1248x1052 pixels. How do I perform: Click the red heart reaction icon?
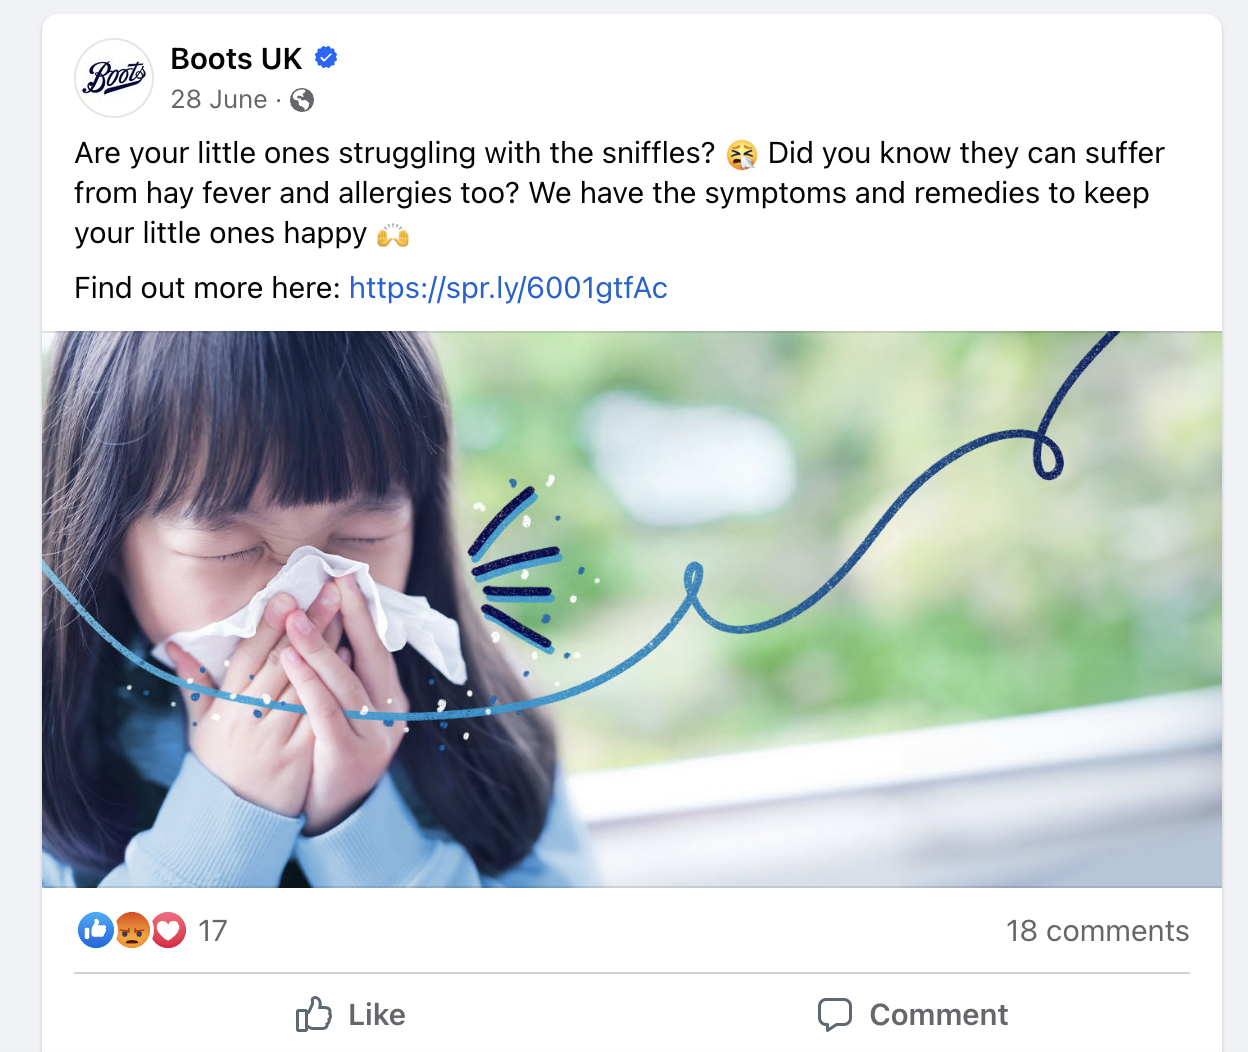click(x=168, y=931)
